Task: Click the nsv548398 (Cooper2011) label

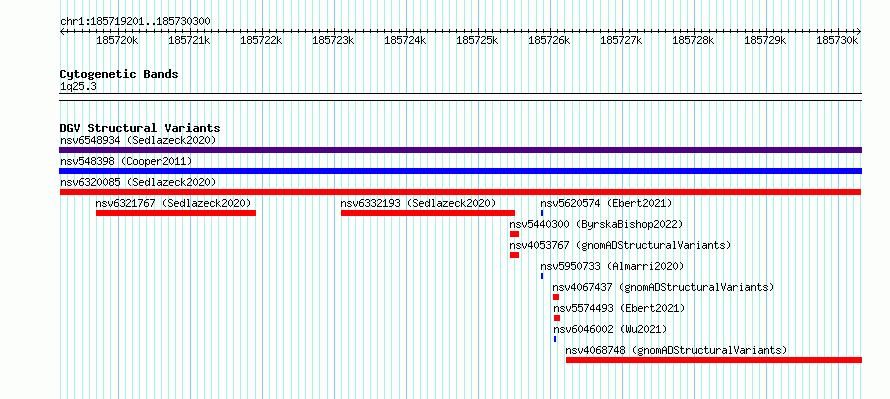Action: pos(126,161)
